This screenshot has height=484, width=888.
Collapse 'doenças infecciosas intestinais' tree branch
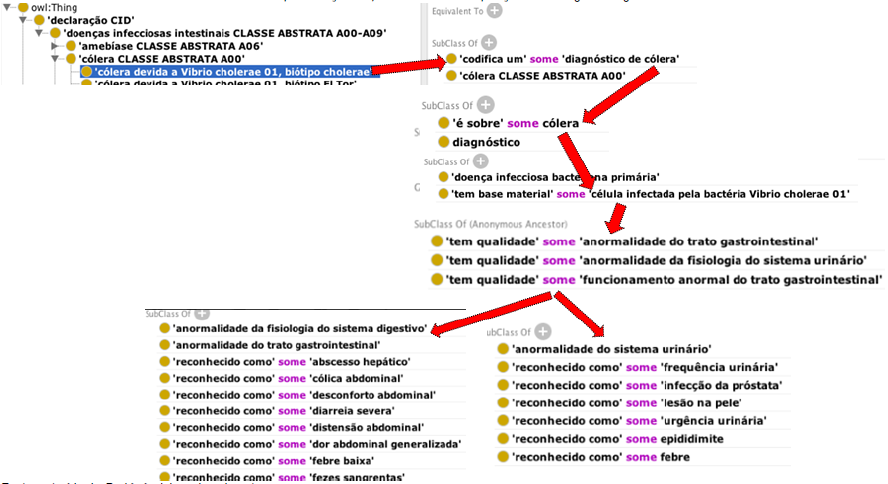[40, 33]
